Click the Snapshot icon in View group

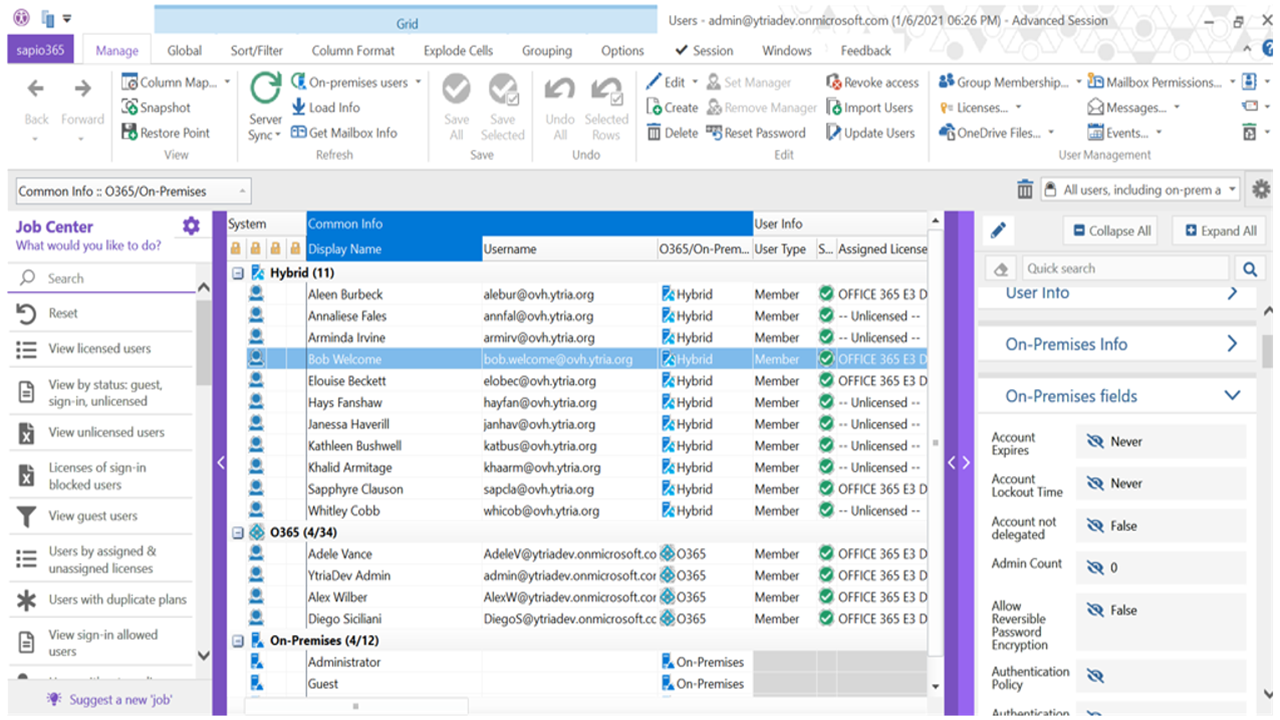[x=130, y=107]
